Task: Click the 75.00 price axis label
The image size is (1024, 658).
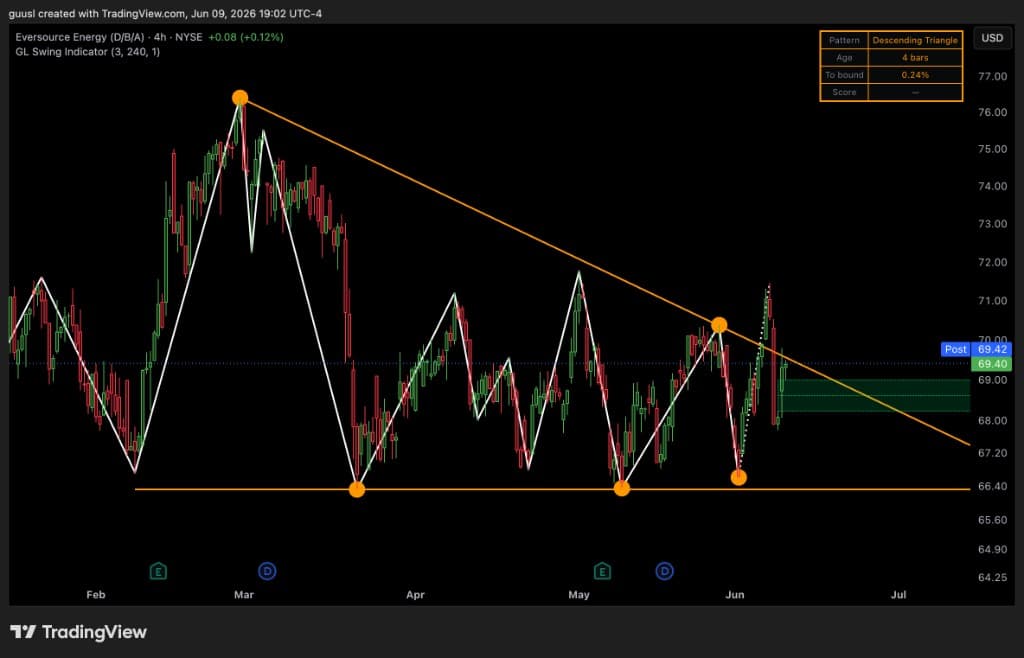Action: 992,149
